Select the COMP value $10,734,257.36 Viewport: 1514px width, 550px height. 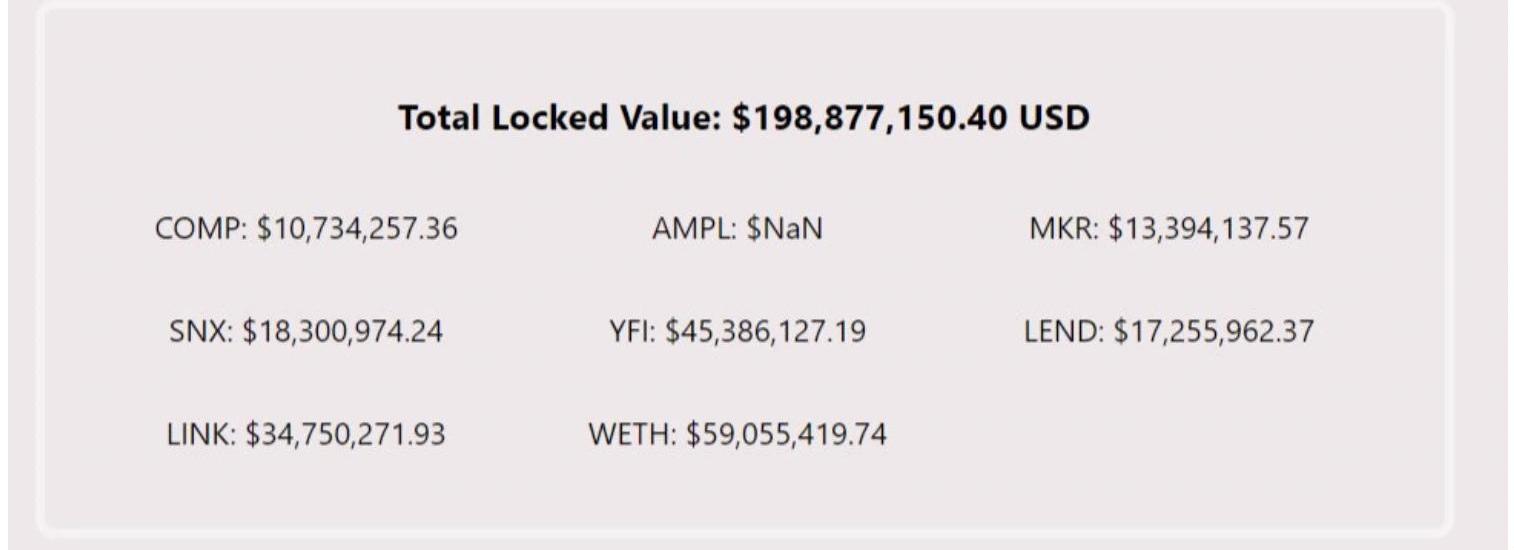pyautogui.click(x=357, y=230)
